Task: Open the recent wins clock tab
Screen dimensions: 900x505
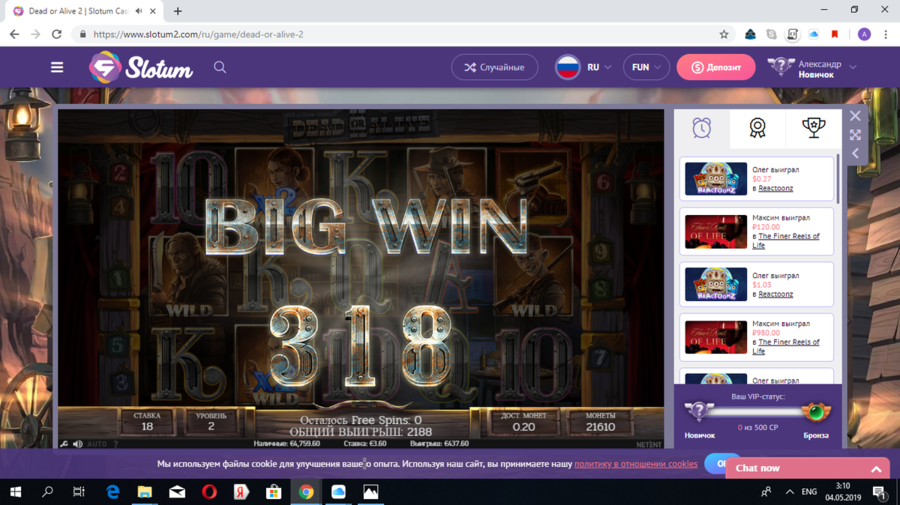Action: click(x=702, y=127)
